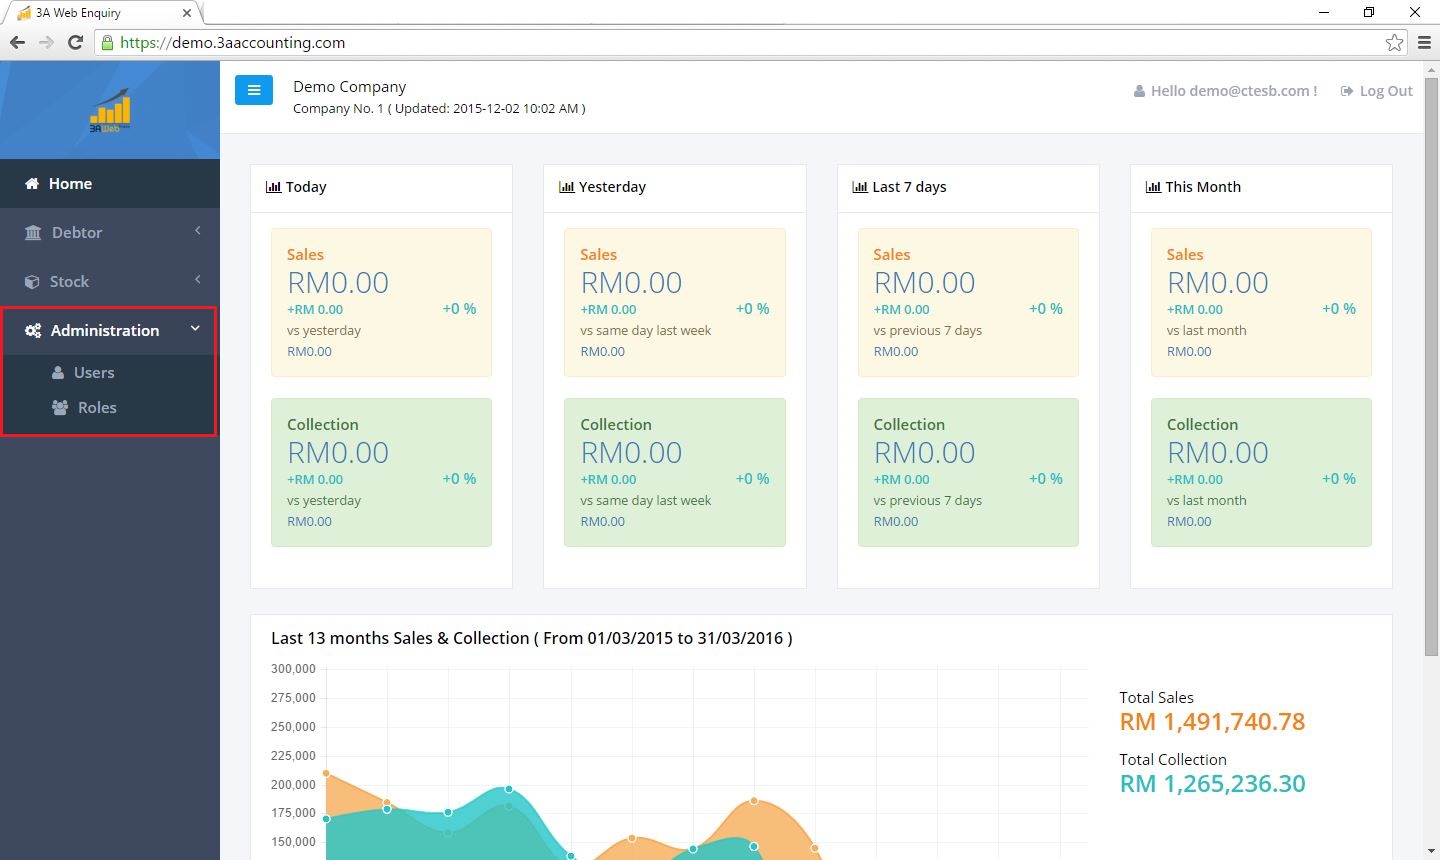Open the Home menu item
1440x860 pixels.
110,184
